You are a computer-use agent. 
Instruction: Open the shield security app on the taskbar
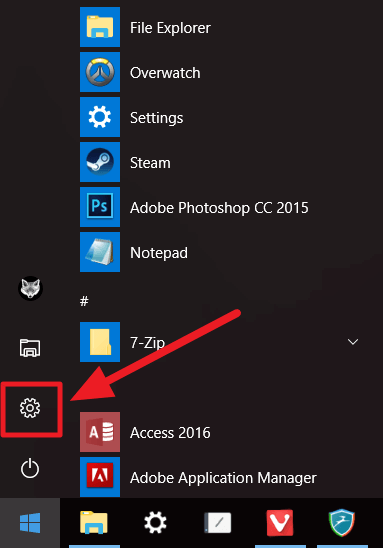tap(342, 523)
